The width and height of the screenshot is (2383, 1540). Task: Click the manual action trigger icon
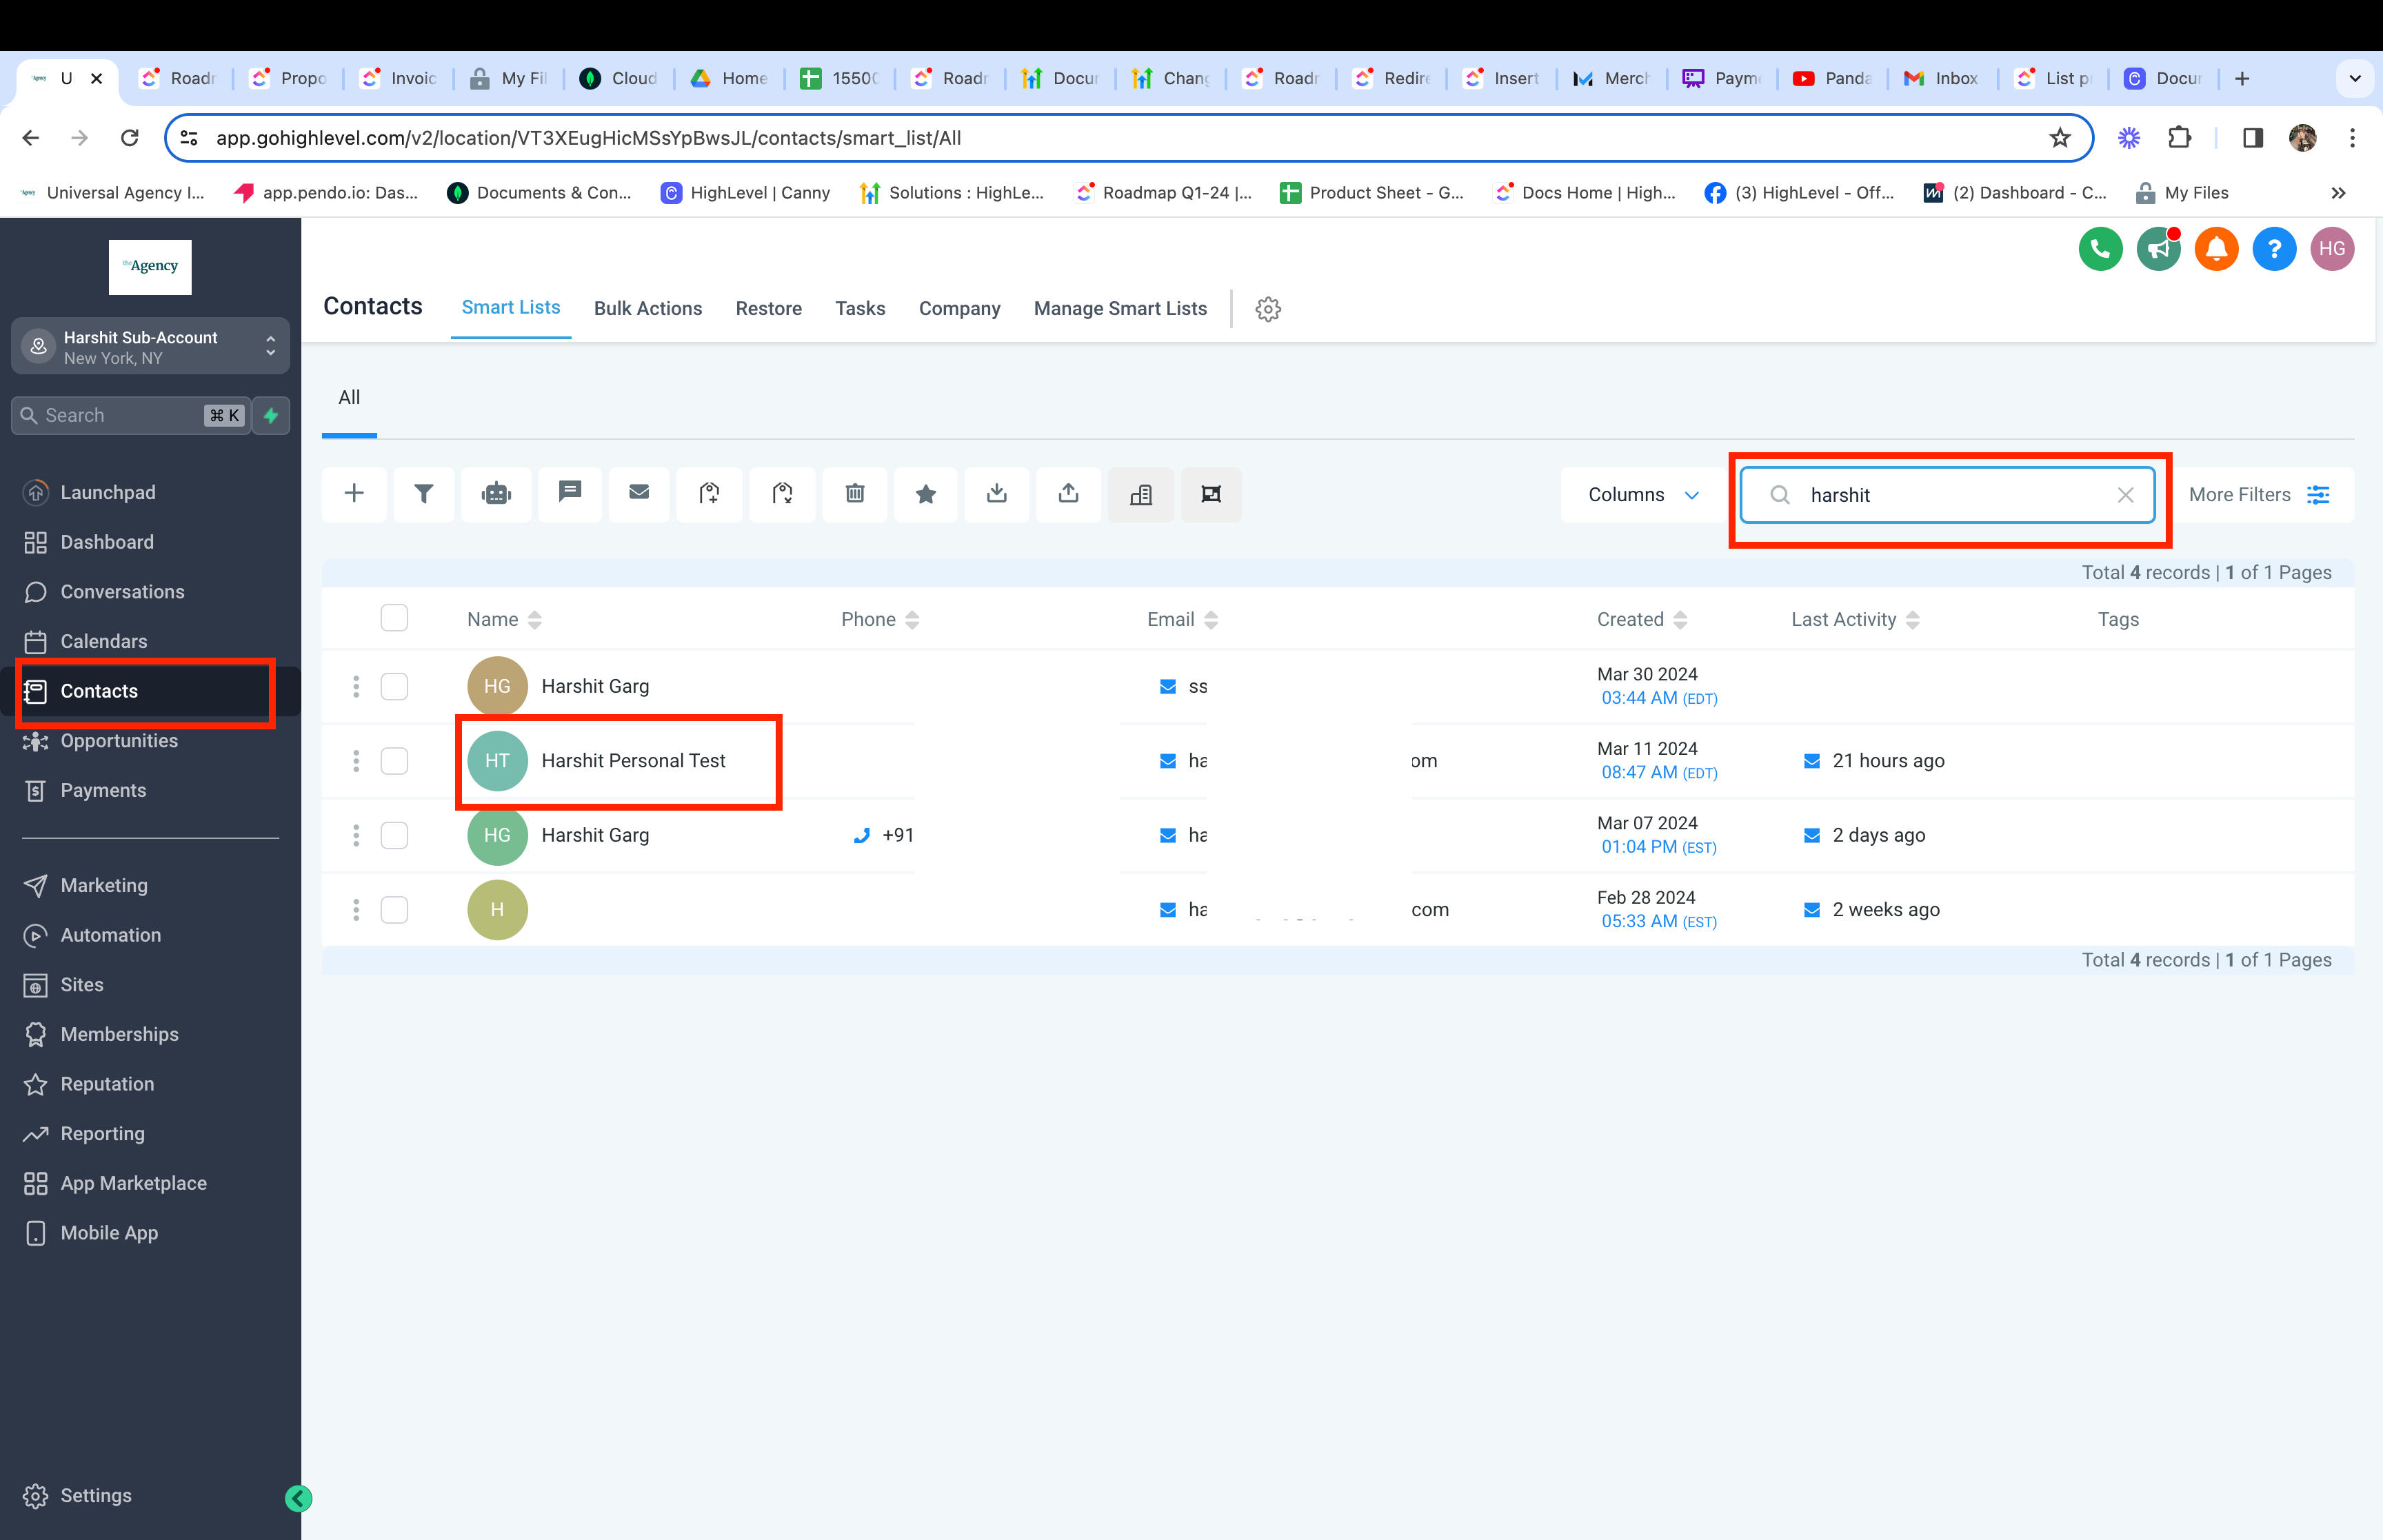(x=496, y=493)
